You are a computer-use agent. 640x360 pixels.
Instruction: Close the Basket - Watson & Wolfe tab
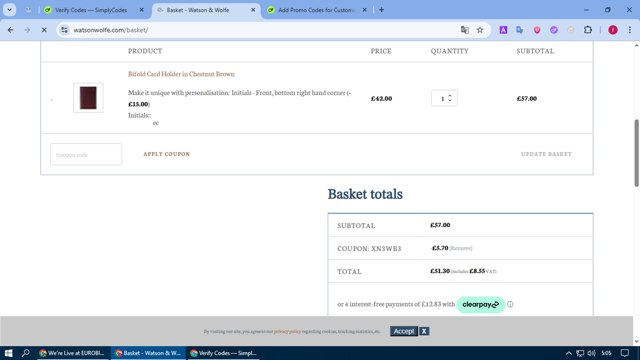coord(253,10)
